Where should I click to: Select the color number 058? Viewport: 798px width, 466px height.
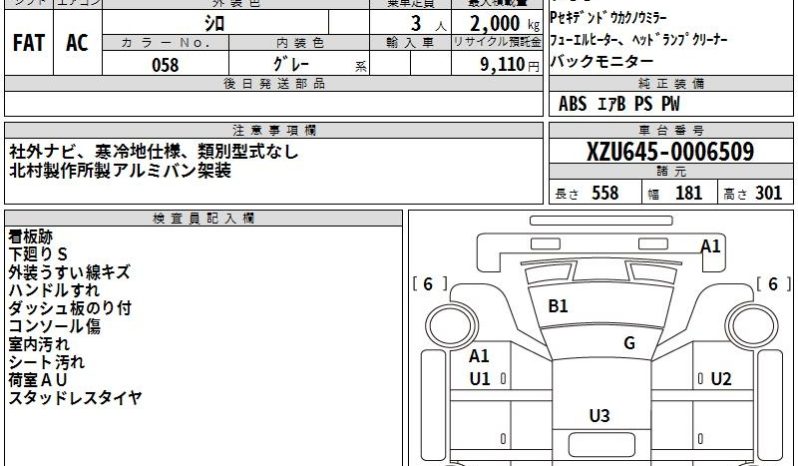click(x=164, y=64)
